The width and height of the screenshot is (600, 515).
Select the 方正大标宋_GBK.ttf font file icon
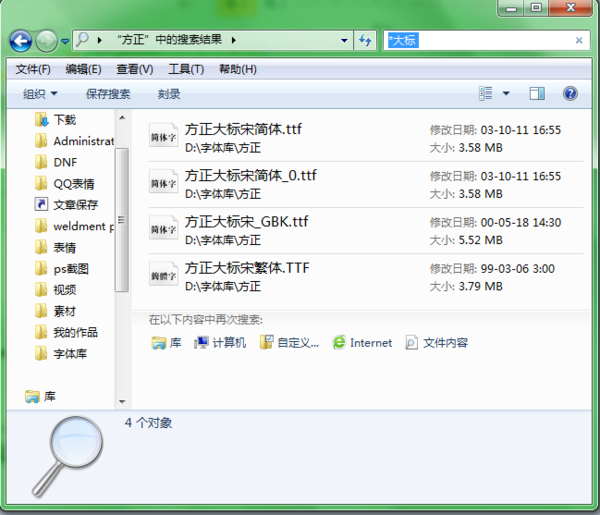[163, 229]
